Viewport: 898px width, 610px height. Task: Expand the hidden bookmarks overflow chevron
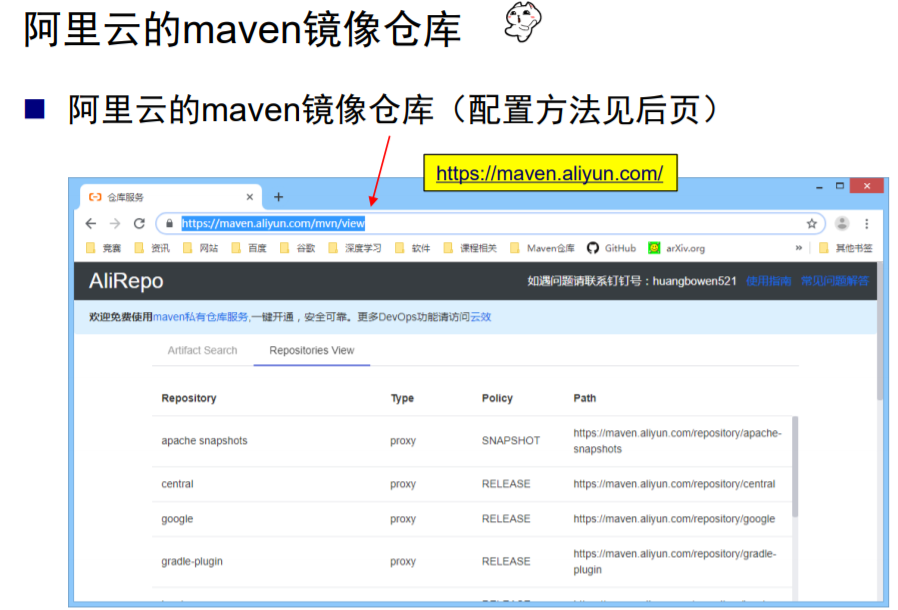801,247
